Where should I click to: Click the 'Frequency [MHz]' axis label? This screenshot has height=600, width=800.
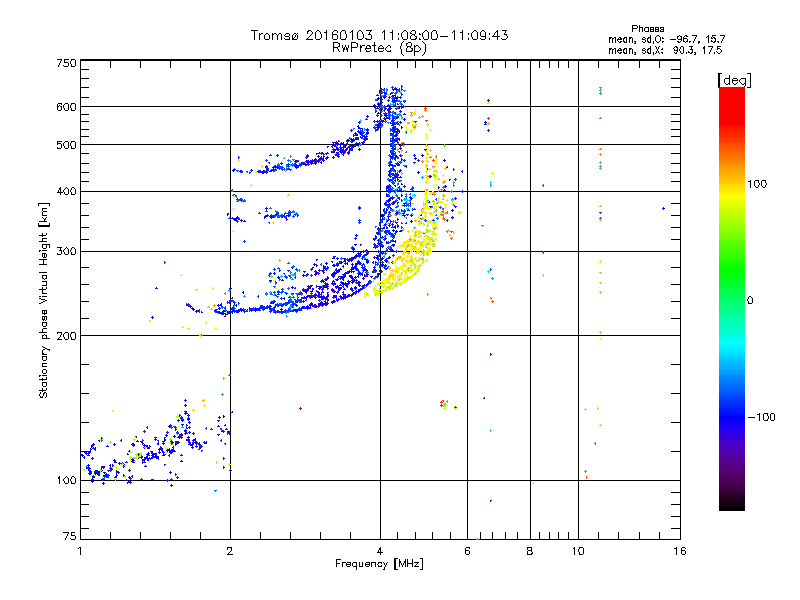379,564
